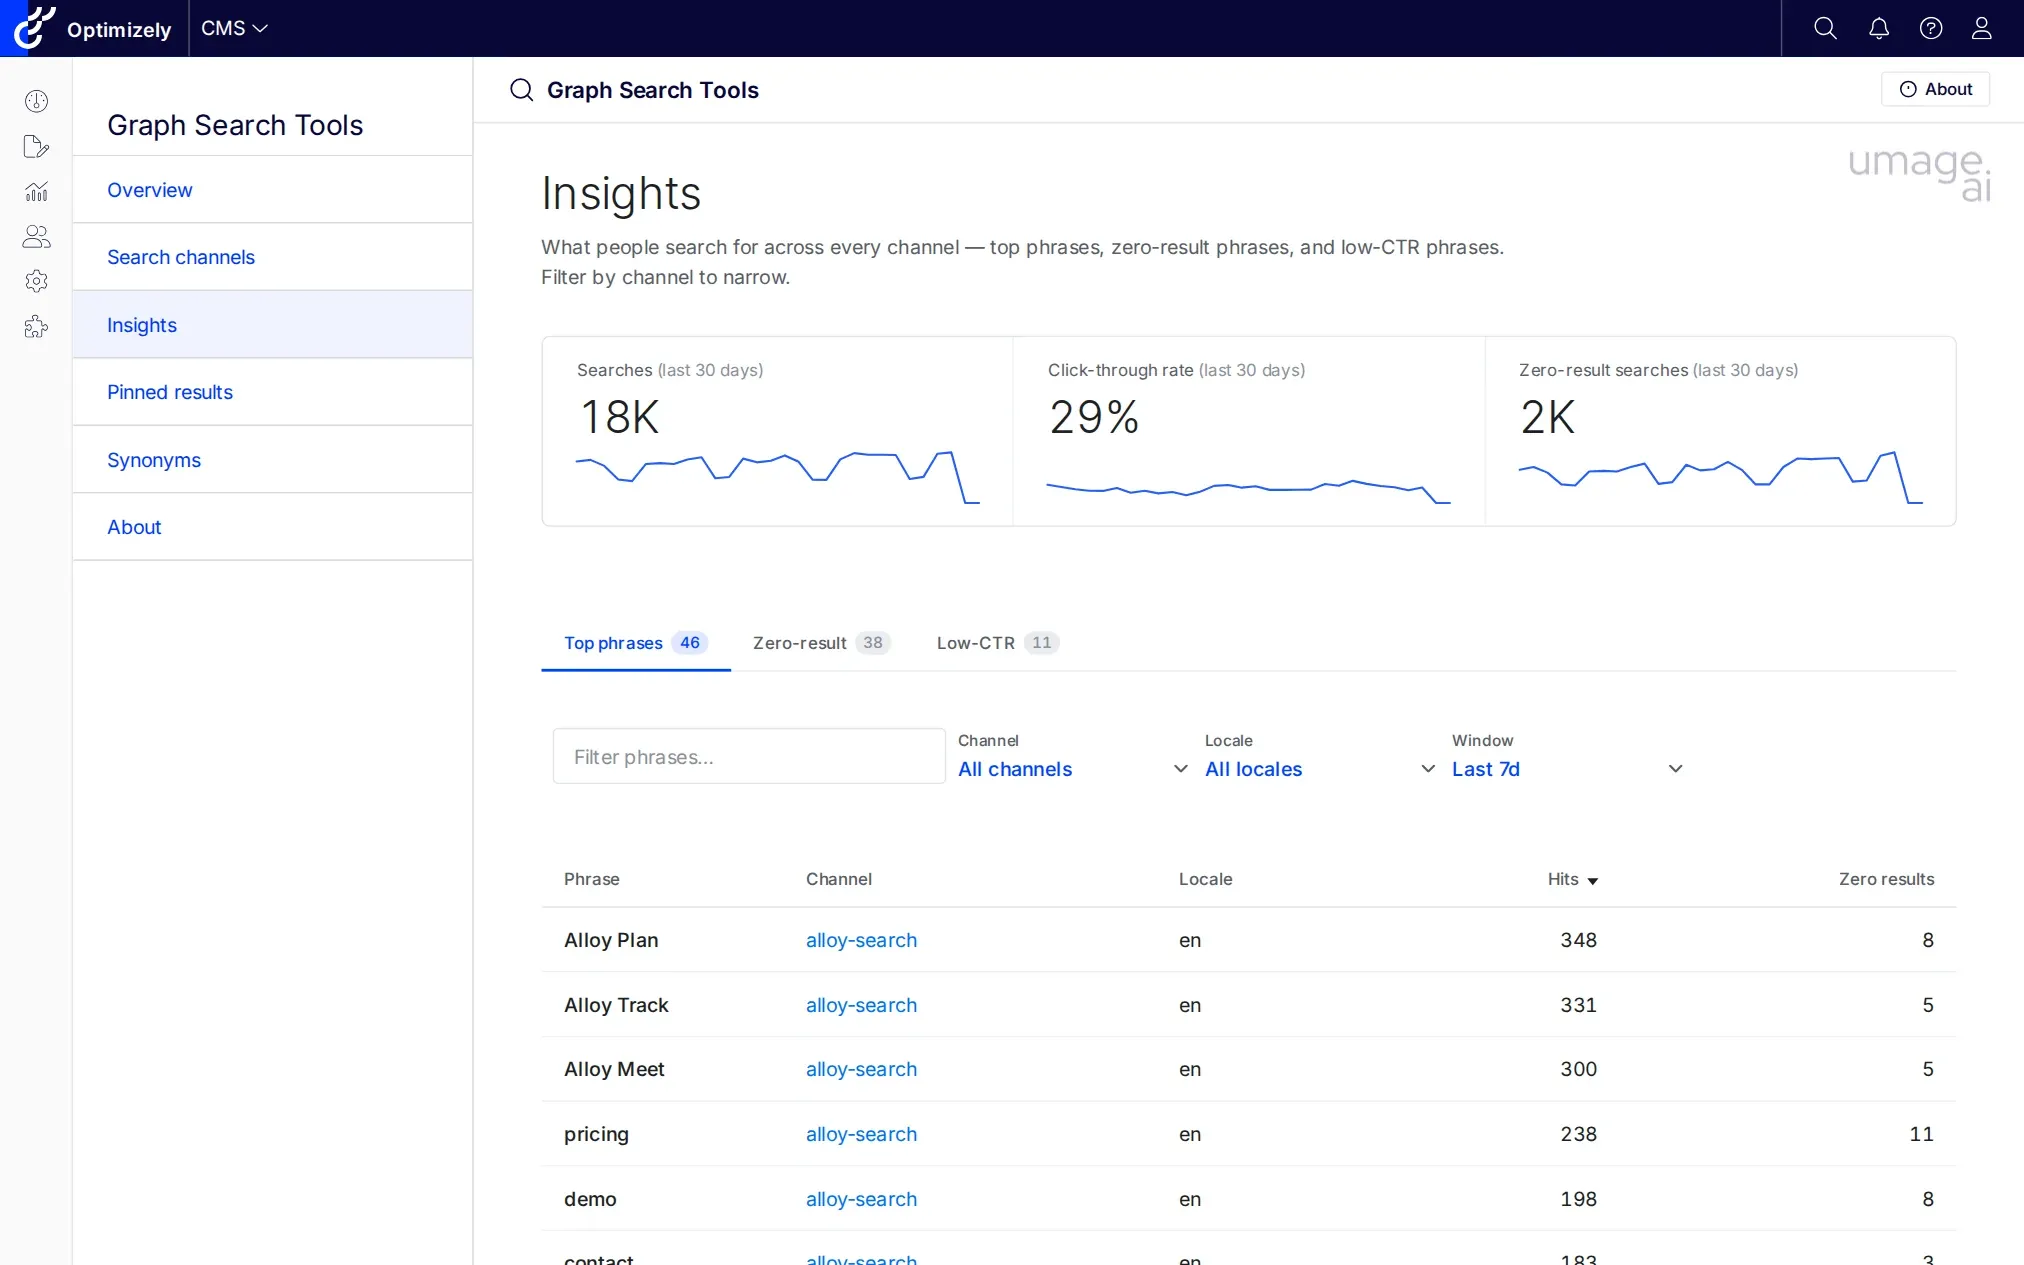Click the 18K searches figure
Screen dimensions: 2024x1265
[619, 417]
